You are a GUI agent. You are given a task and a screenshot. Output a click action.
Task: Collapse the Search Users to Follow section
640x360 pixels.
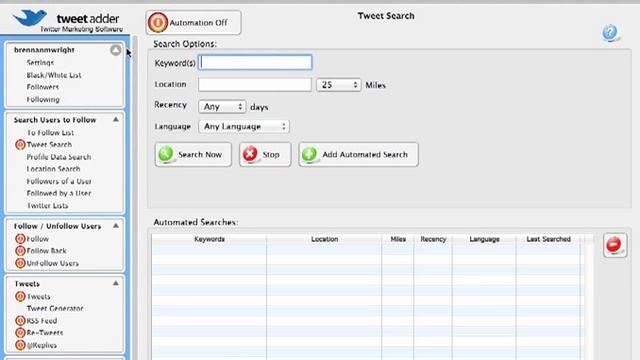pos(116,119)
